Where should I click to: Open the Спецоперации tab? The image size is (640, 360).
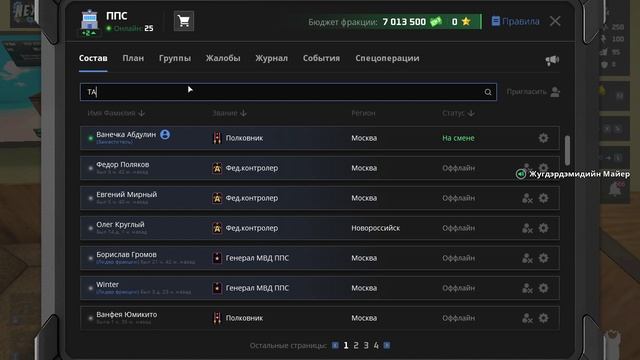[x=387, y=58]
